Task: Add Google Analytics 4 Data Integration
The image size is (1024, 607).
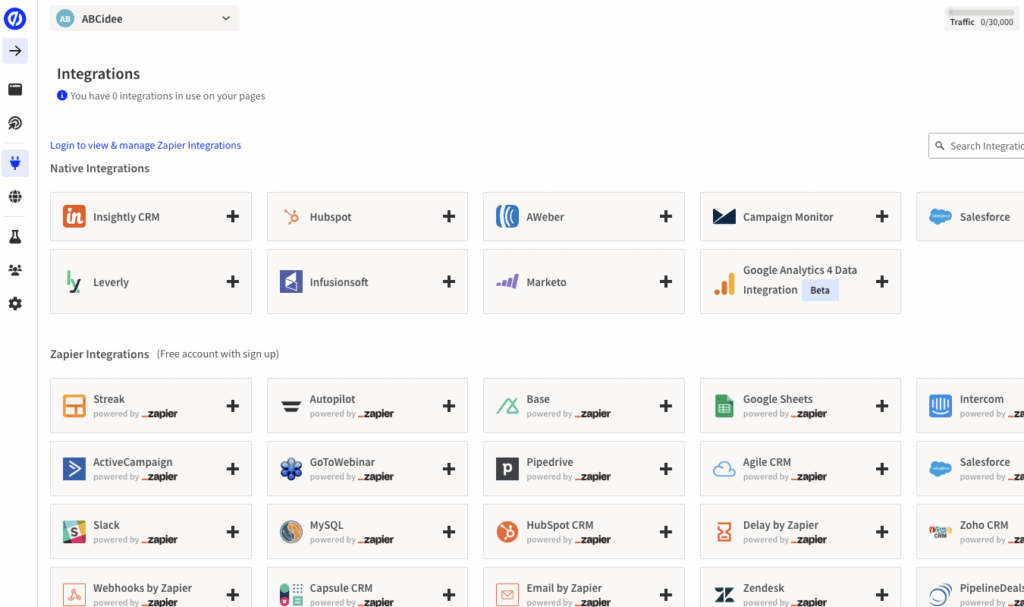Action: click(882, 282)
